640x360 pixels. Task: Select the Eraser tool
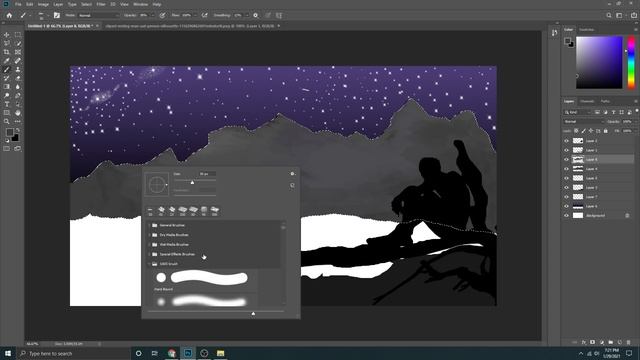click(18, 78)
